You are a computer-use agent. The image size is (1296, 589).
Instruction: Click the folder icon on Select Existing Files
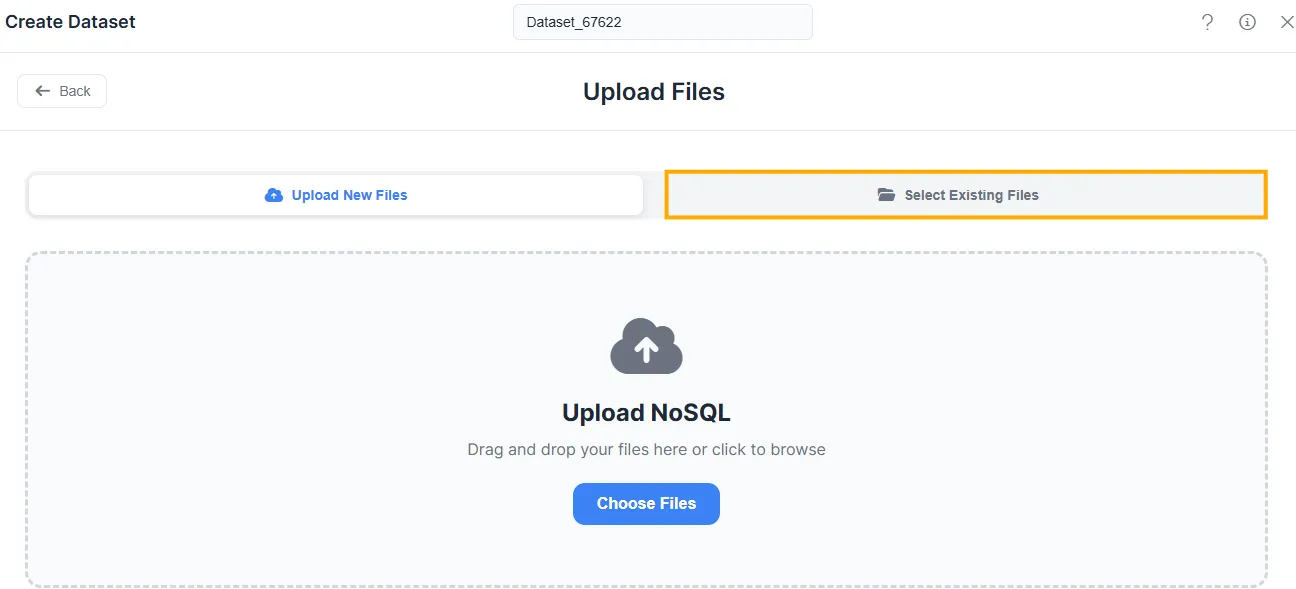pyautogui.click(x=886, y=195)
